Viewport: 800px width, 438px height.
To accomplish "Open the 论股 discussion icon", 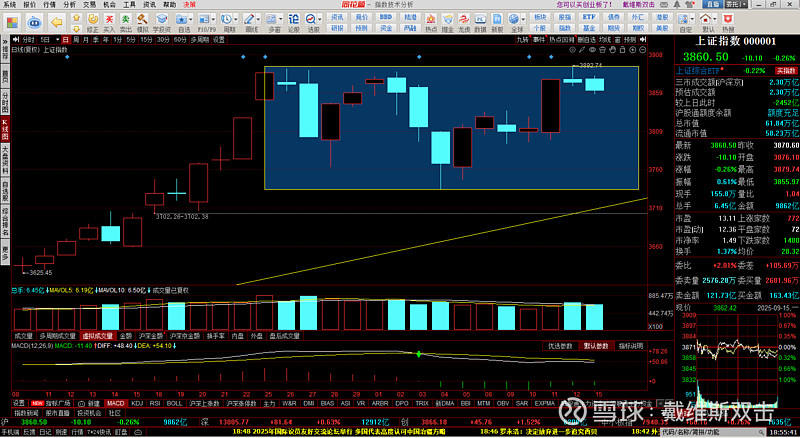I will coord(293,22).
